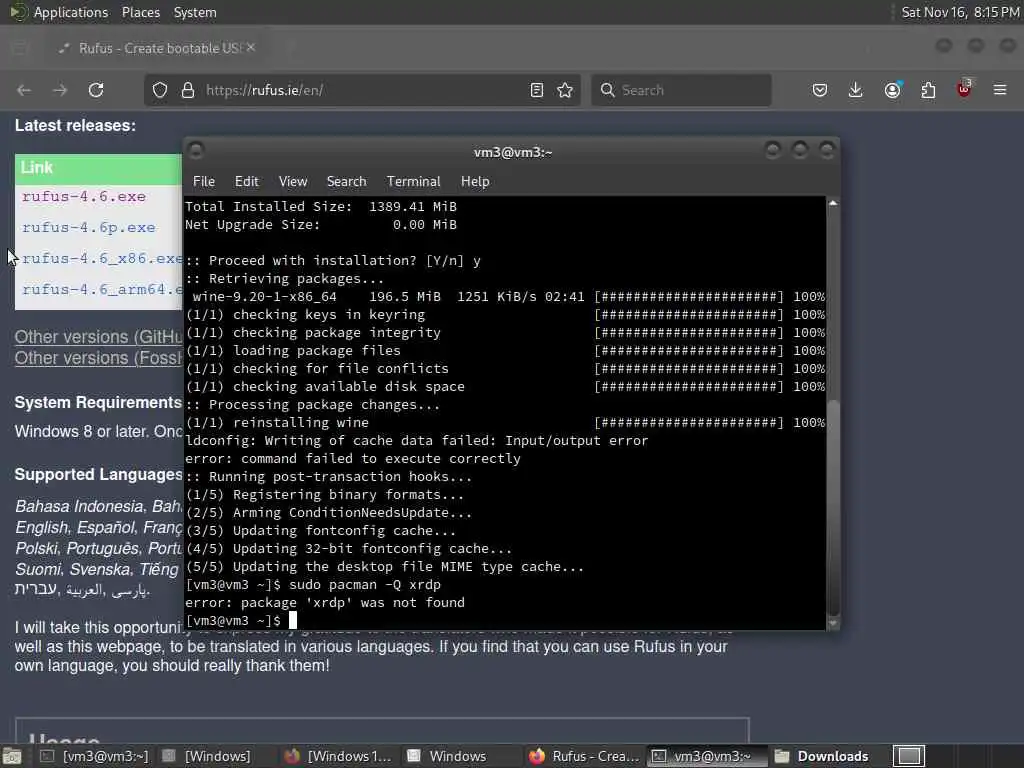1024x768 pixels.
Task: Open the Firefox hamburger menu
Action: [1000, 90]
